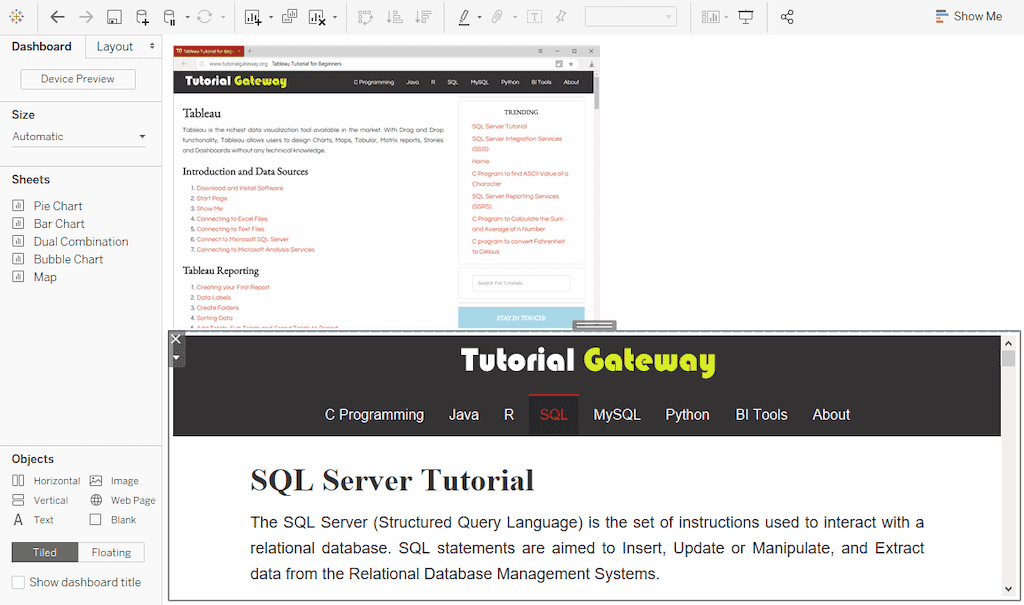Click the Duplicate sheet icon
This screenshot has width=1024, height=605.
(289, 17)
